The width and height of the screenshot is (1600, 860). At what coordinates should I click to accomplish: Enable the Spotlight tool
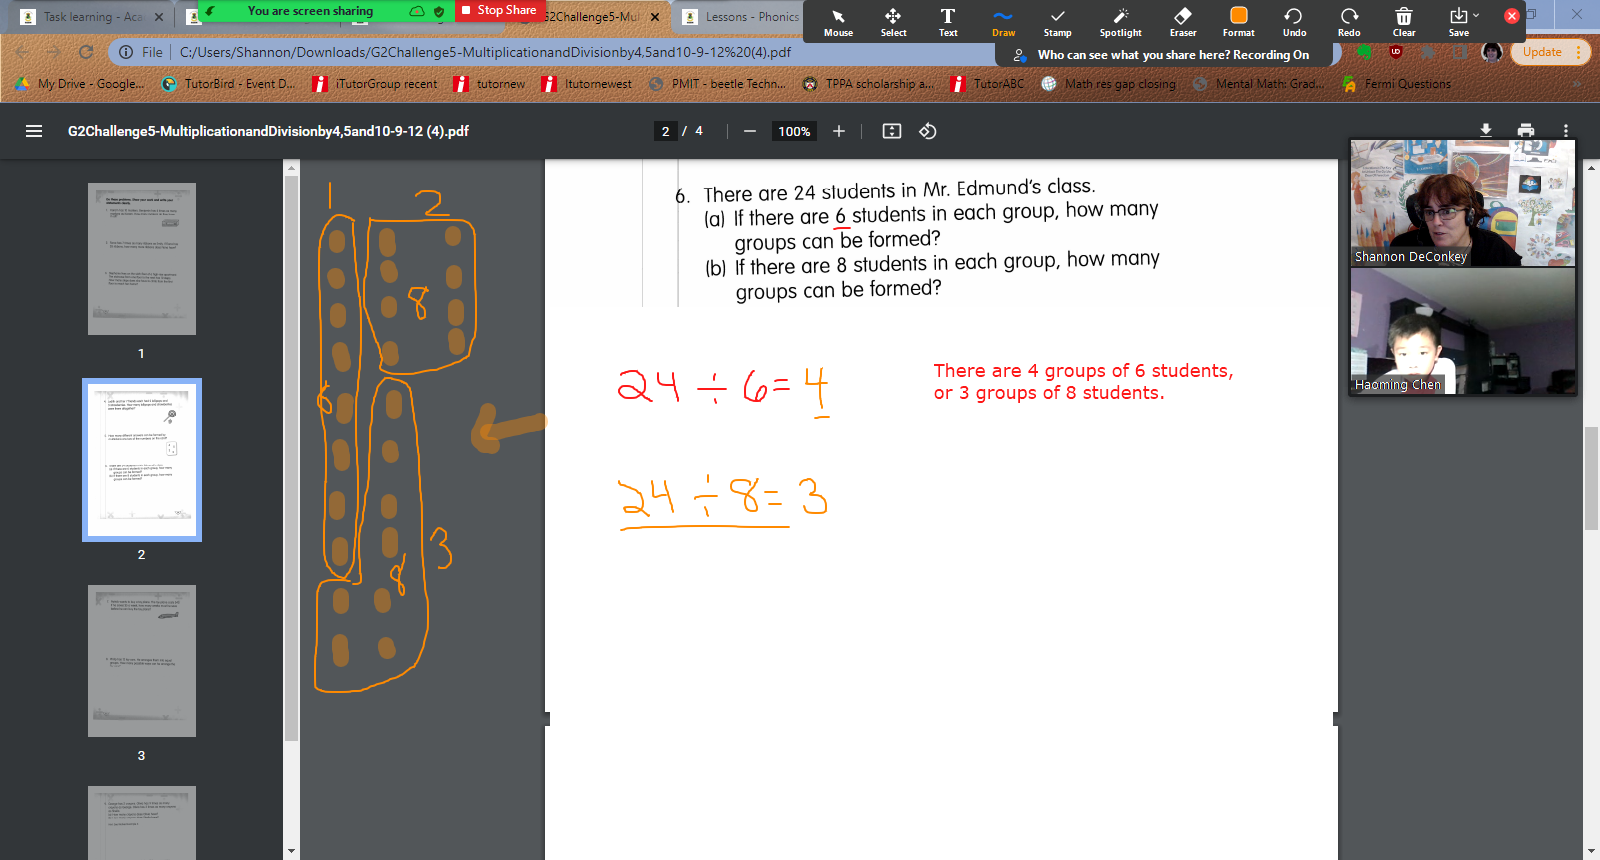point(1120,22)
